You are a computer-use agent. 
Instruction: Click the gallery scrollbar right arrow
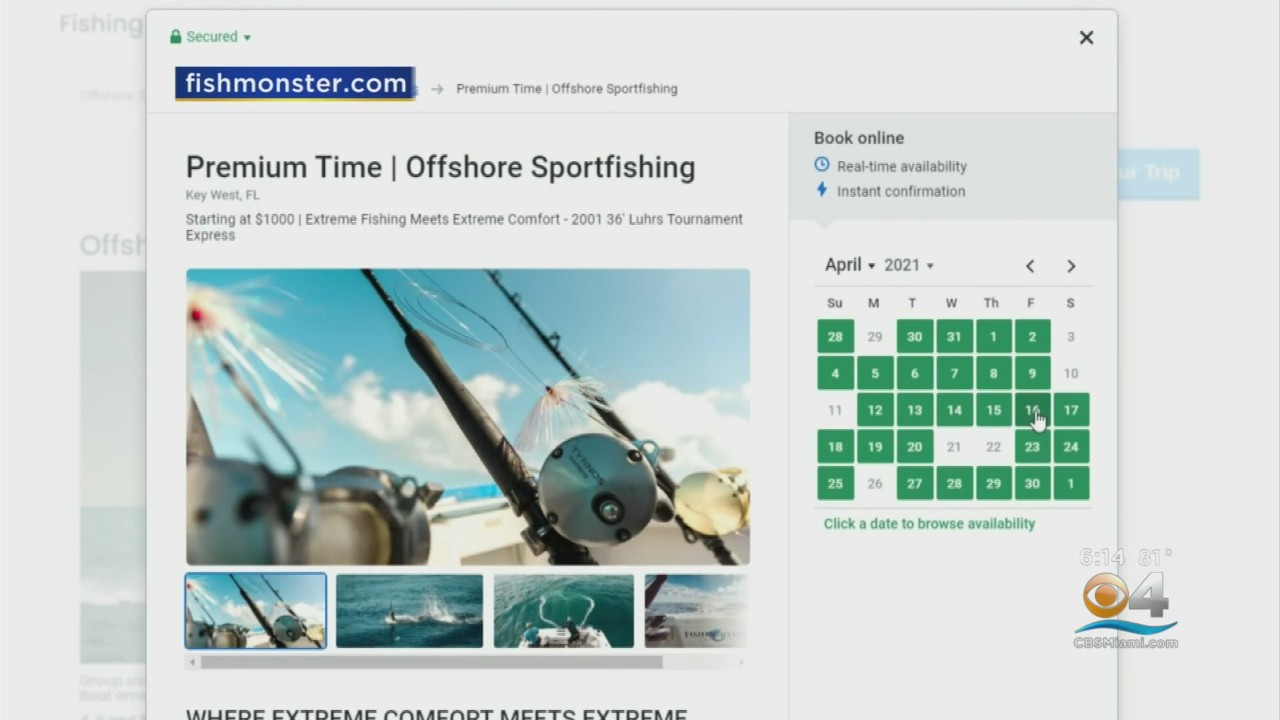pos(741,662)
